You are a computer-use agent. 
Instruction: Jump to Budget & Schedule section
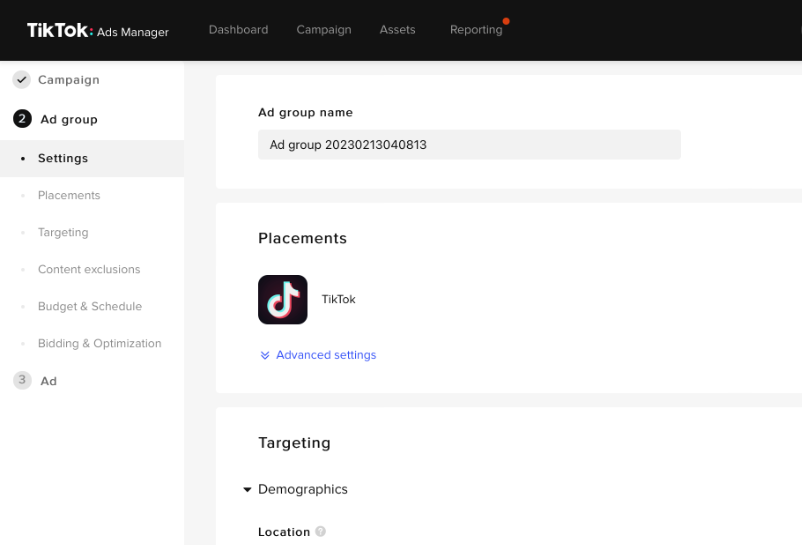tap(90, 306)
